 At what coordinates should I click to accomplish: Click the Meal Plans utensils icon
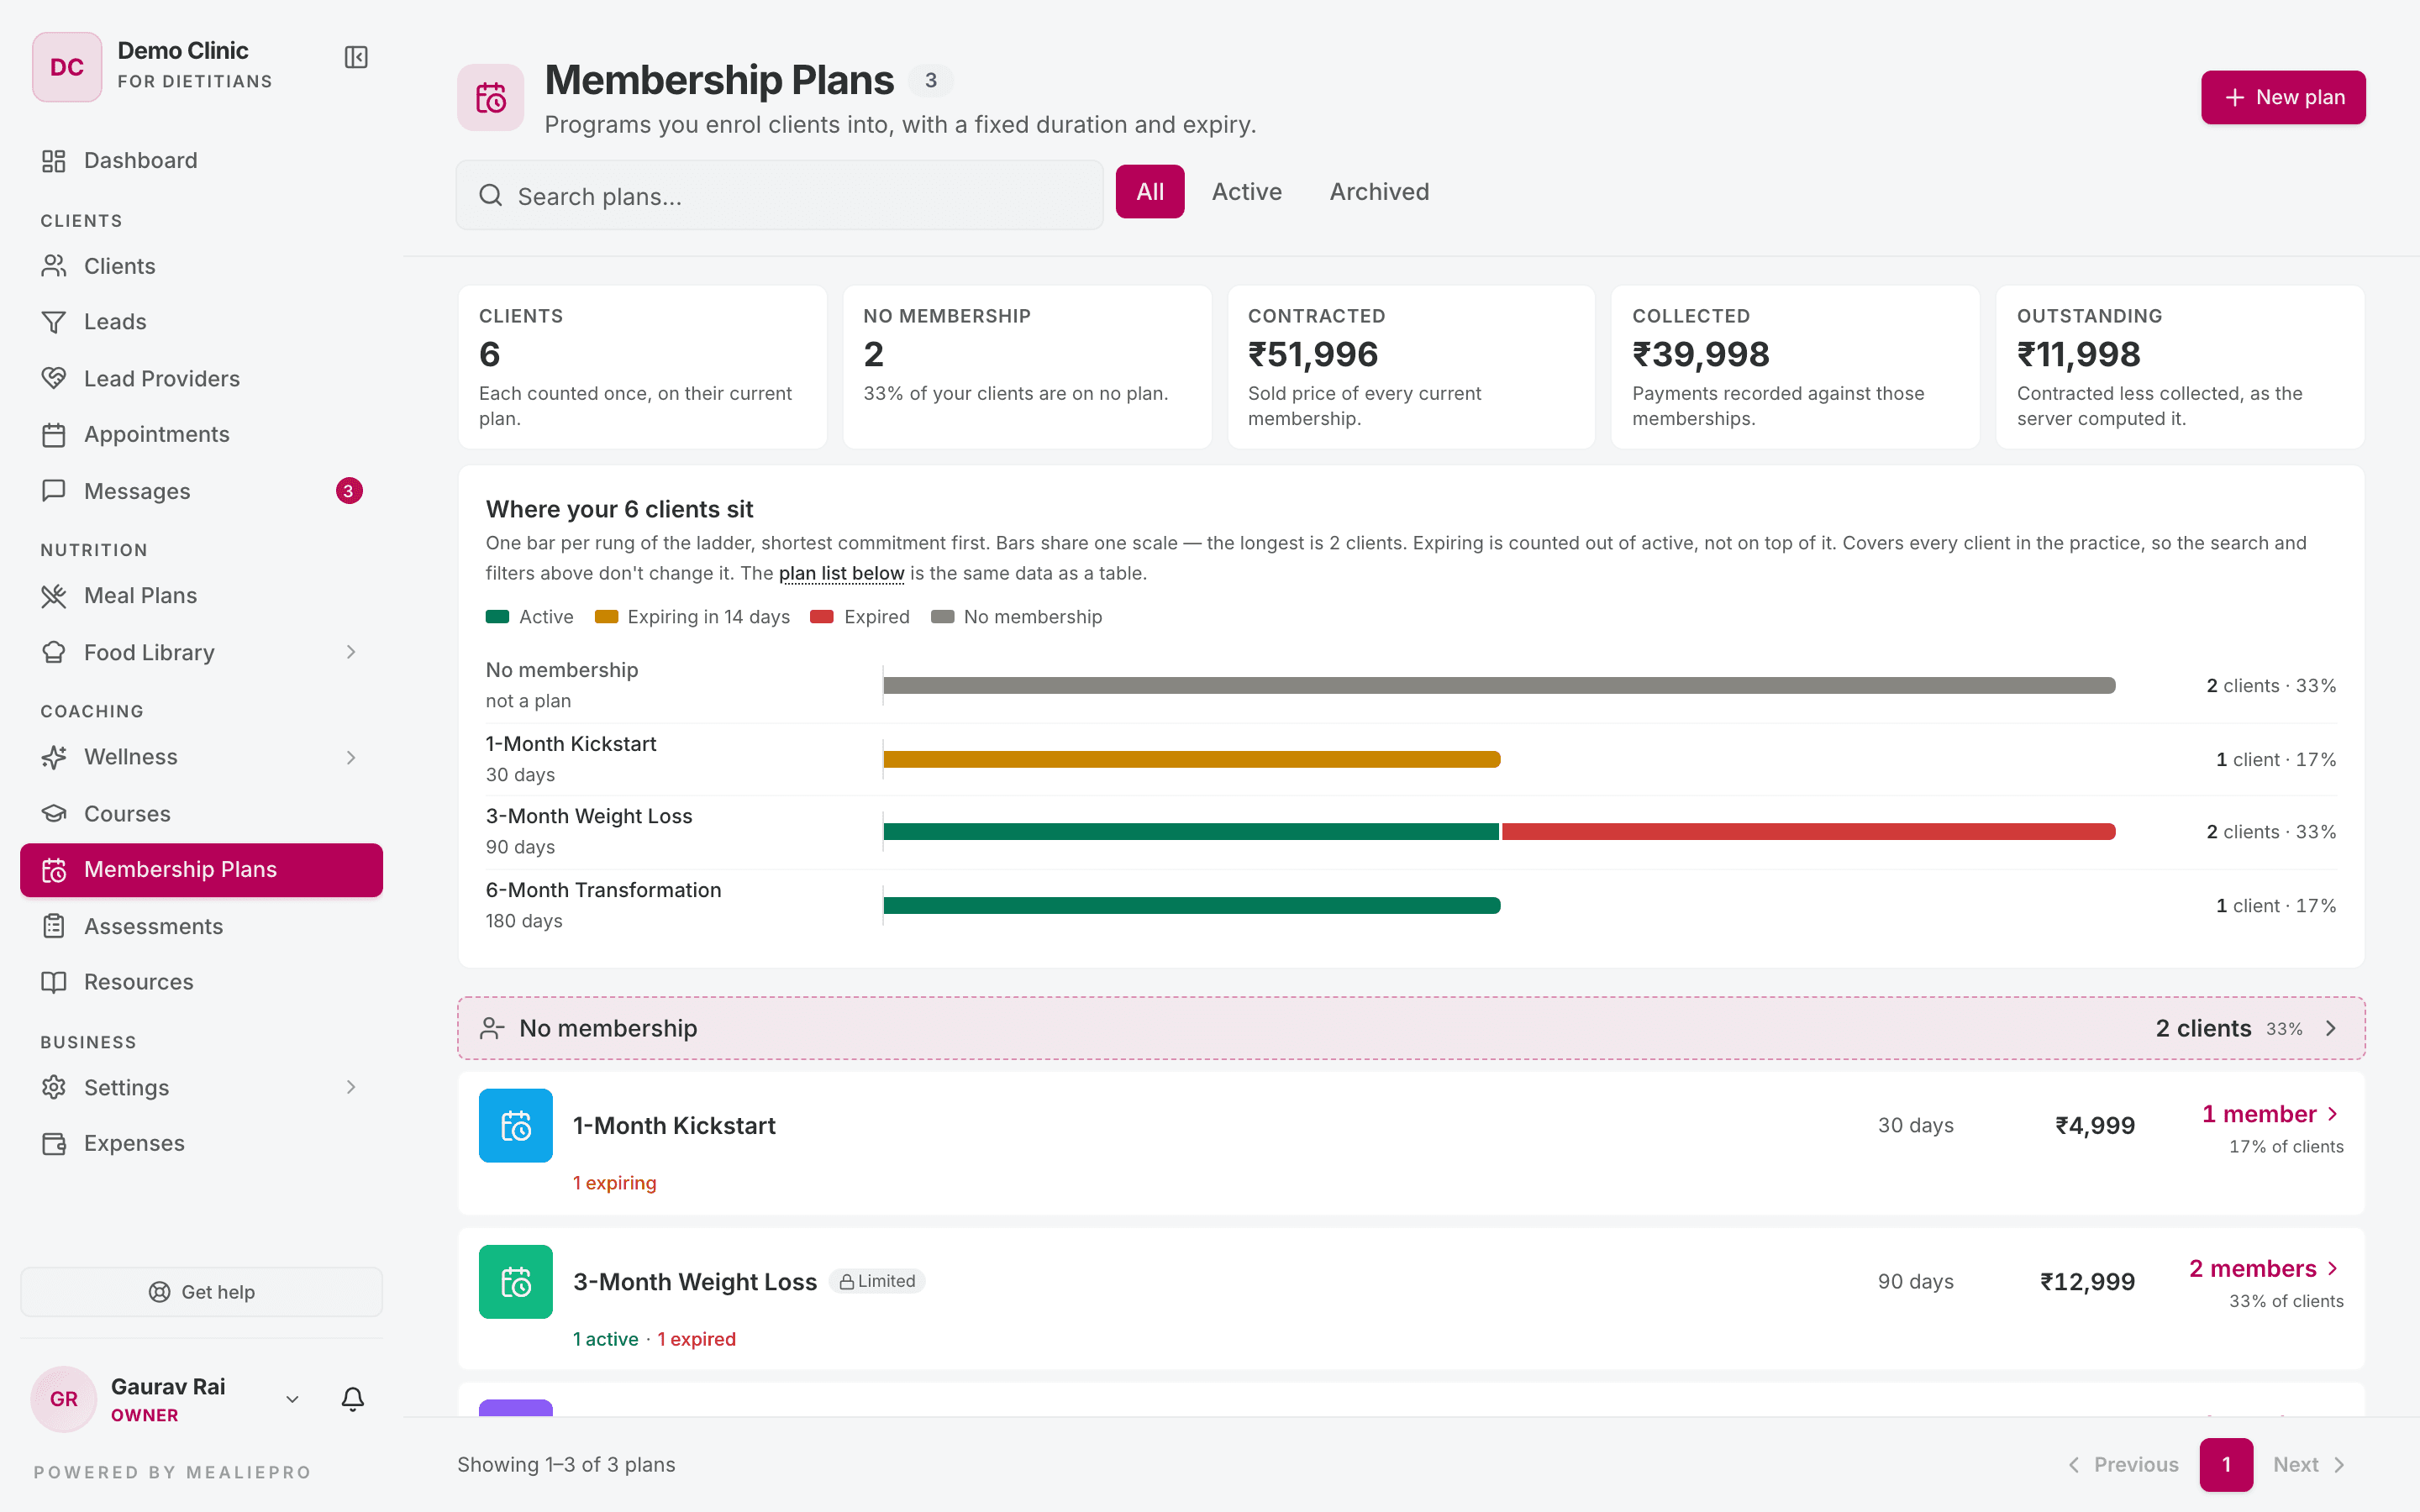pyautogui.click(x=54, y=596)
